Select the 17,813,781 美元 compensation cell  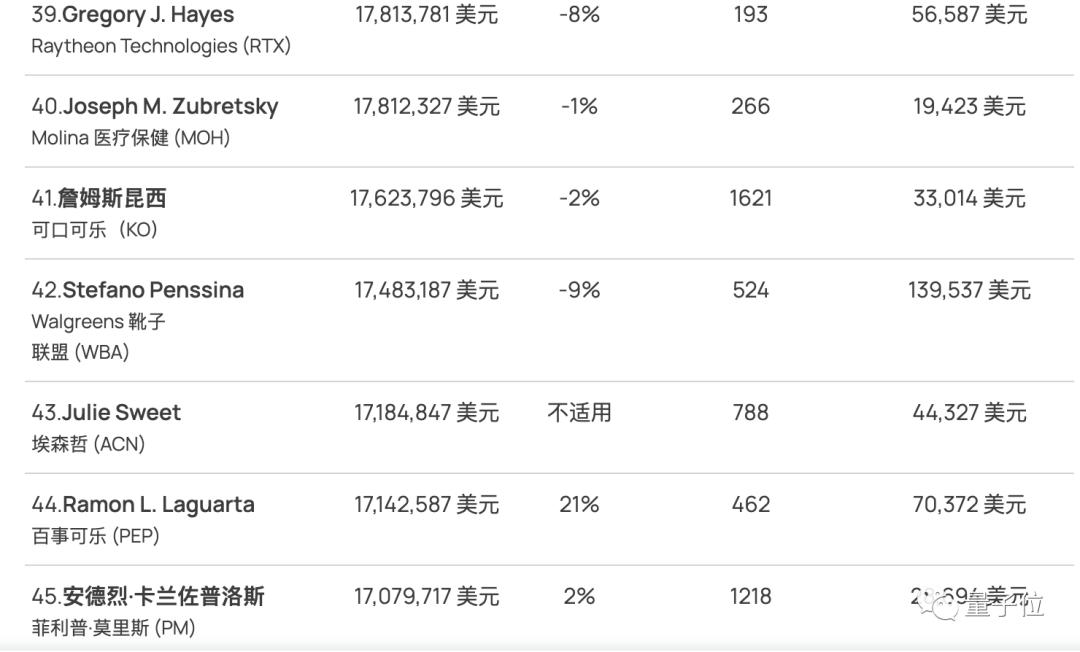[x=426, y=15]
